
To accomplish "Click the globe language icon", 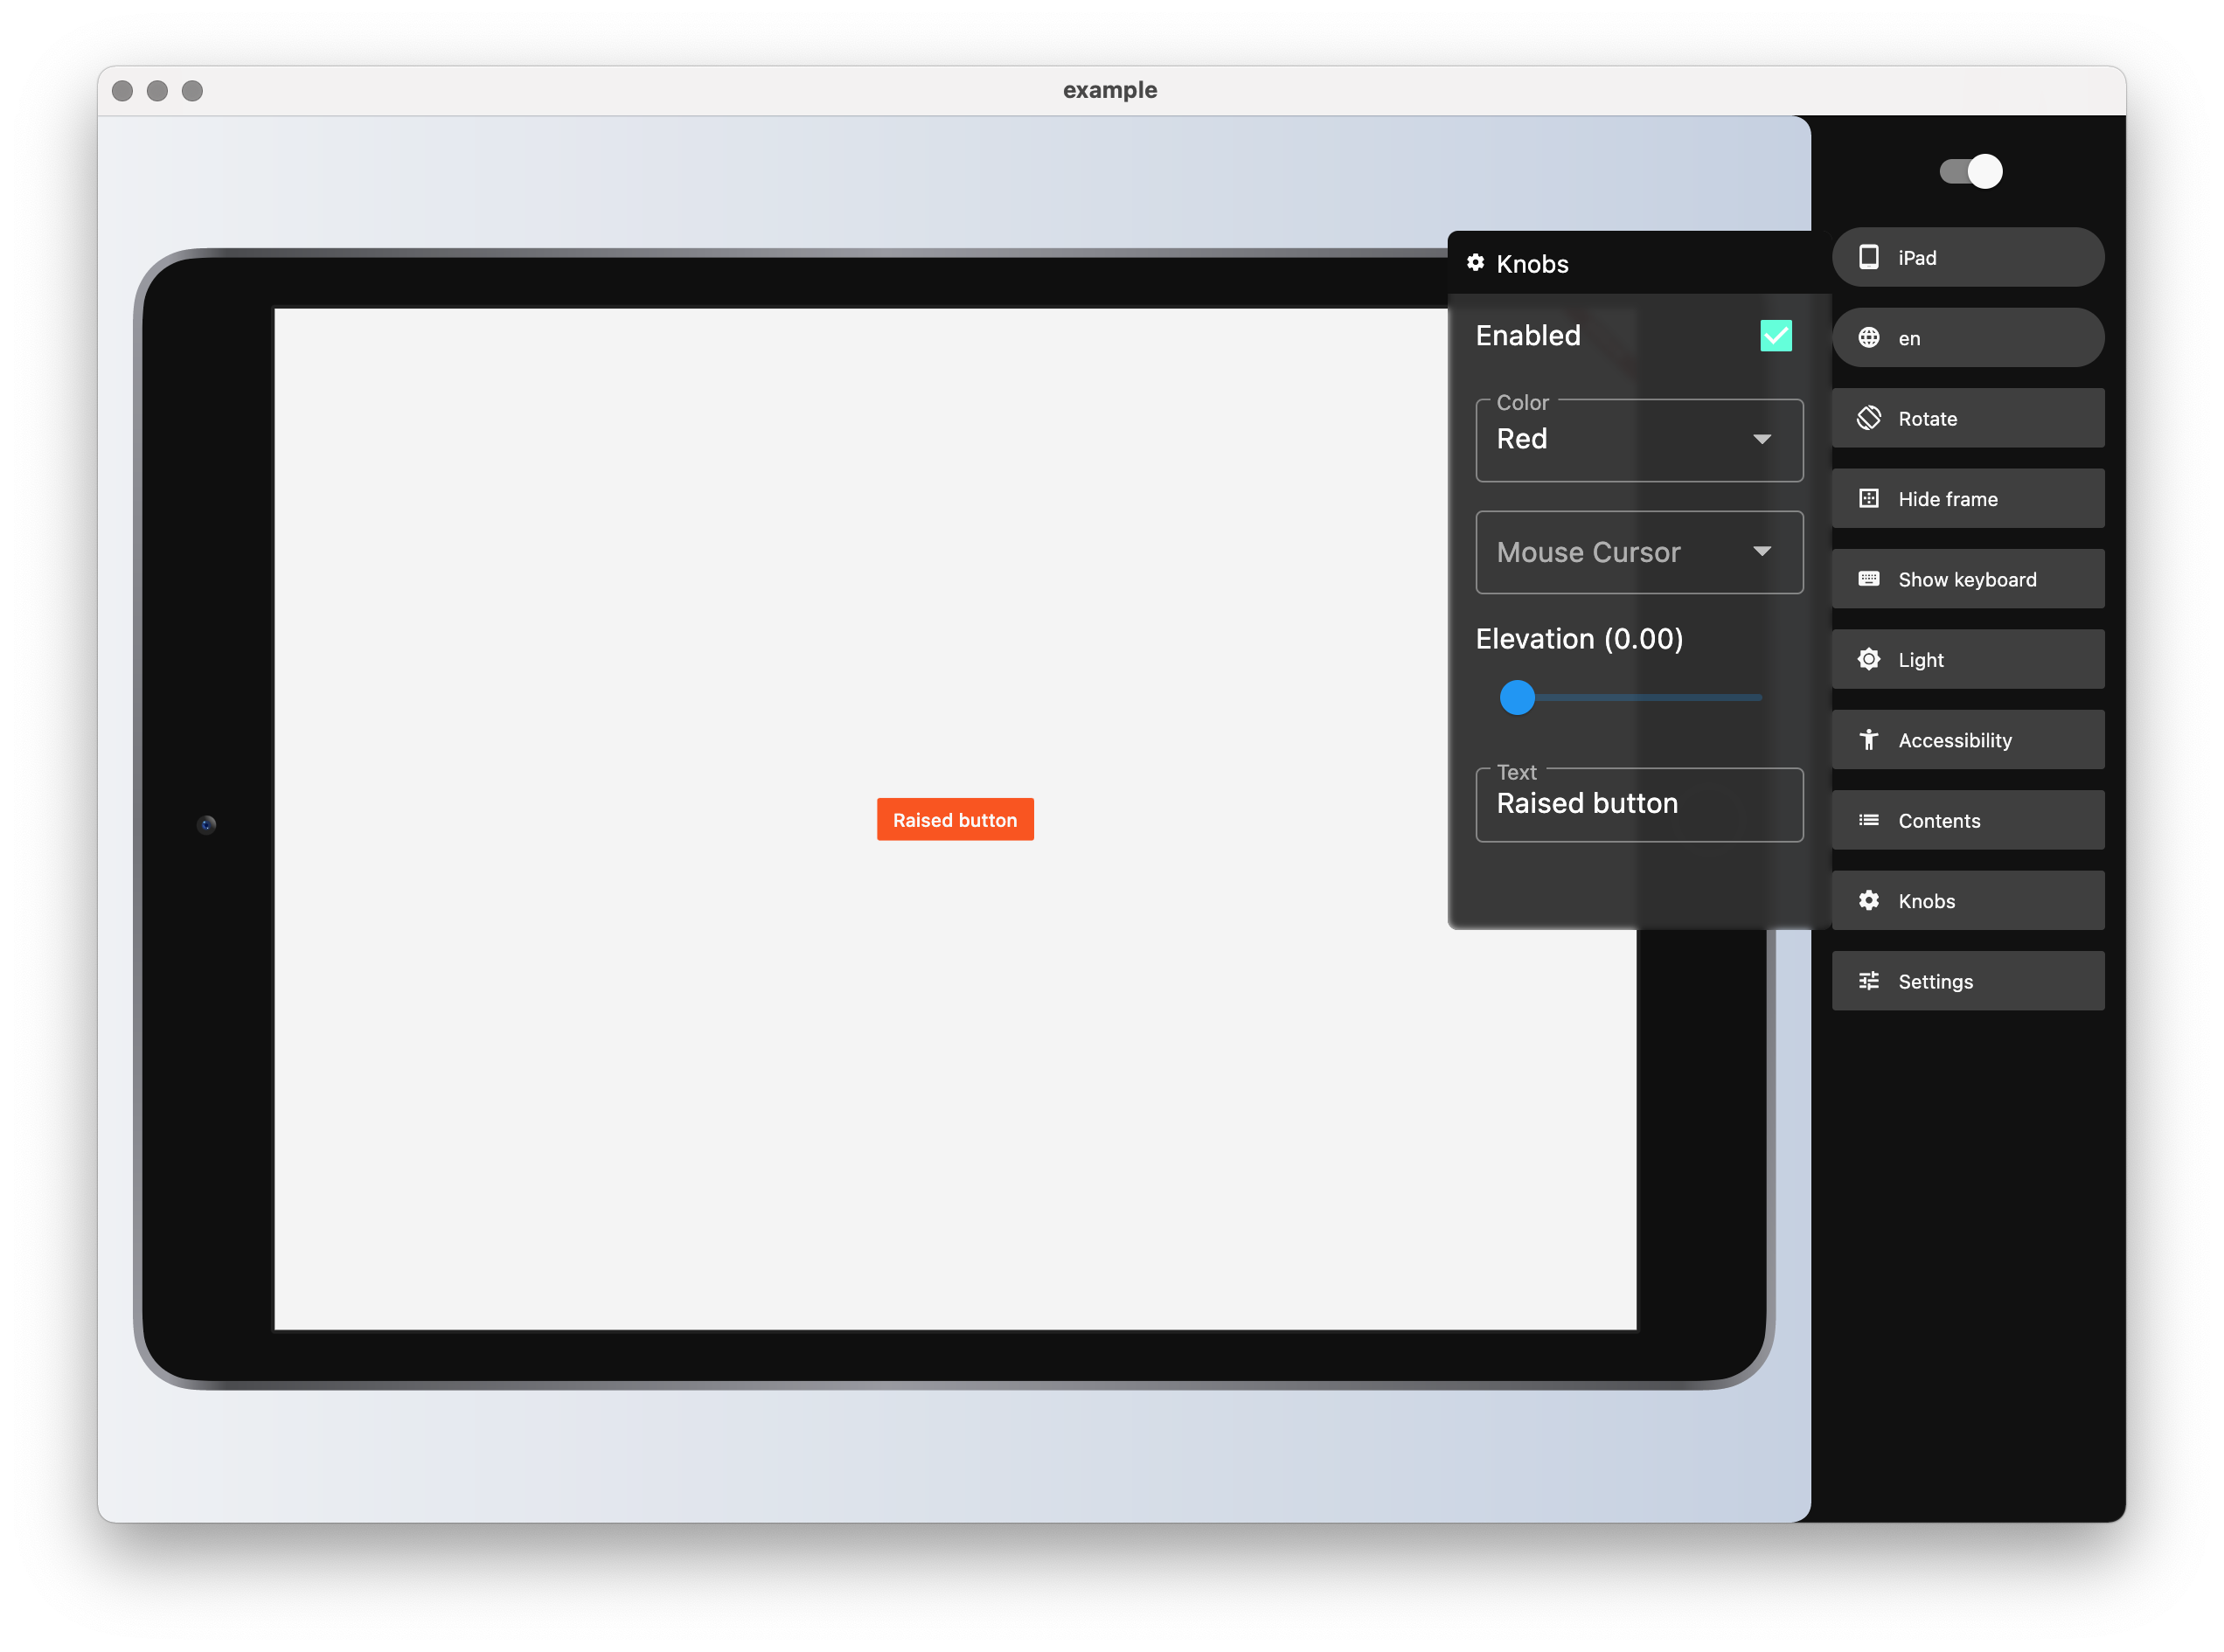I will (1868, 338).
